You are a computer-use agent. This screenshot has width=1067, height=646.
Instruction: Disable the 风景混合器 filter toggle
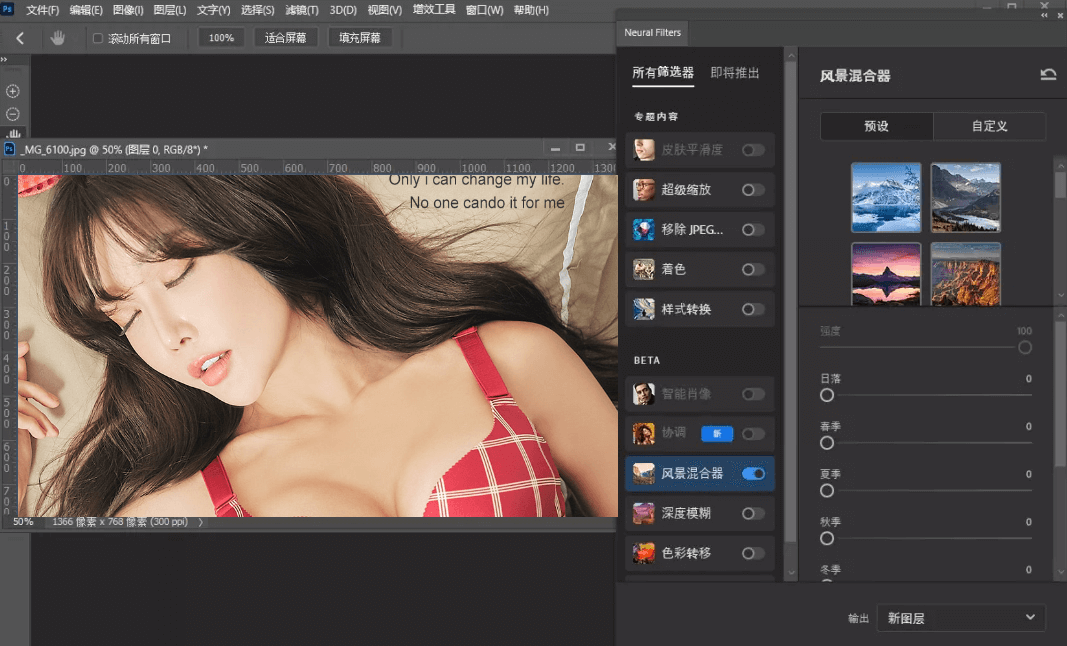pos(753,473)
